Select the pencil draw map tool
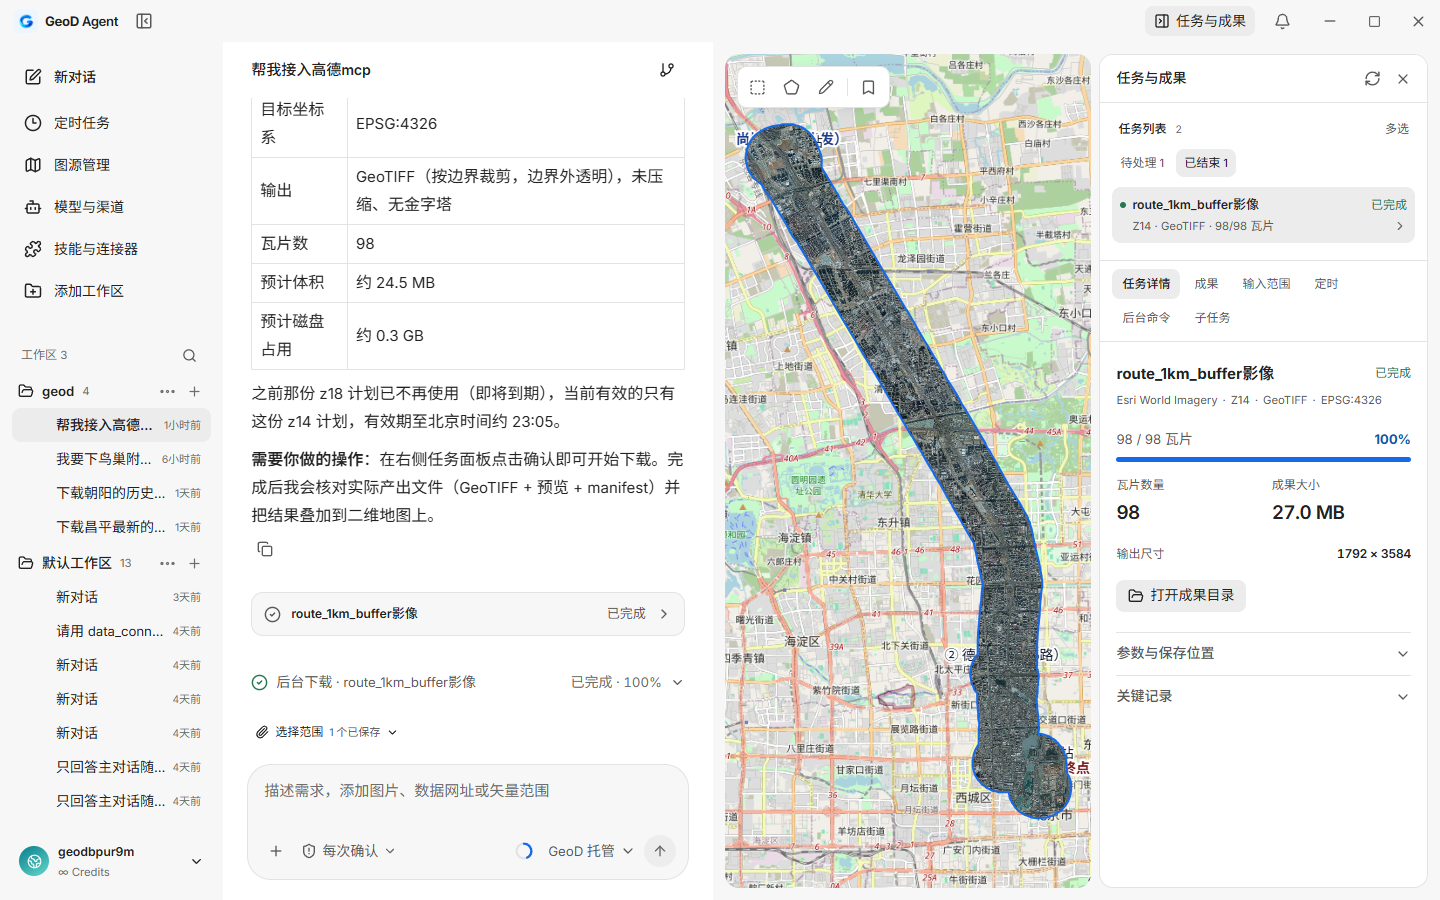This screenshot has height=900, width=1440. 825,87
